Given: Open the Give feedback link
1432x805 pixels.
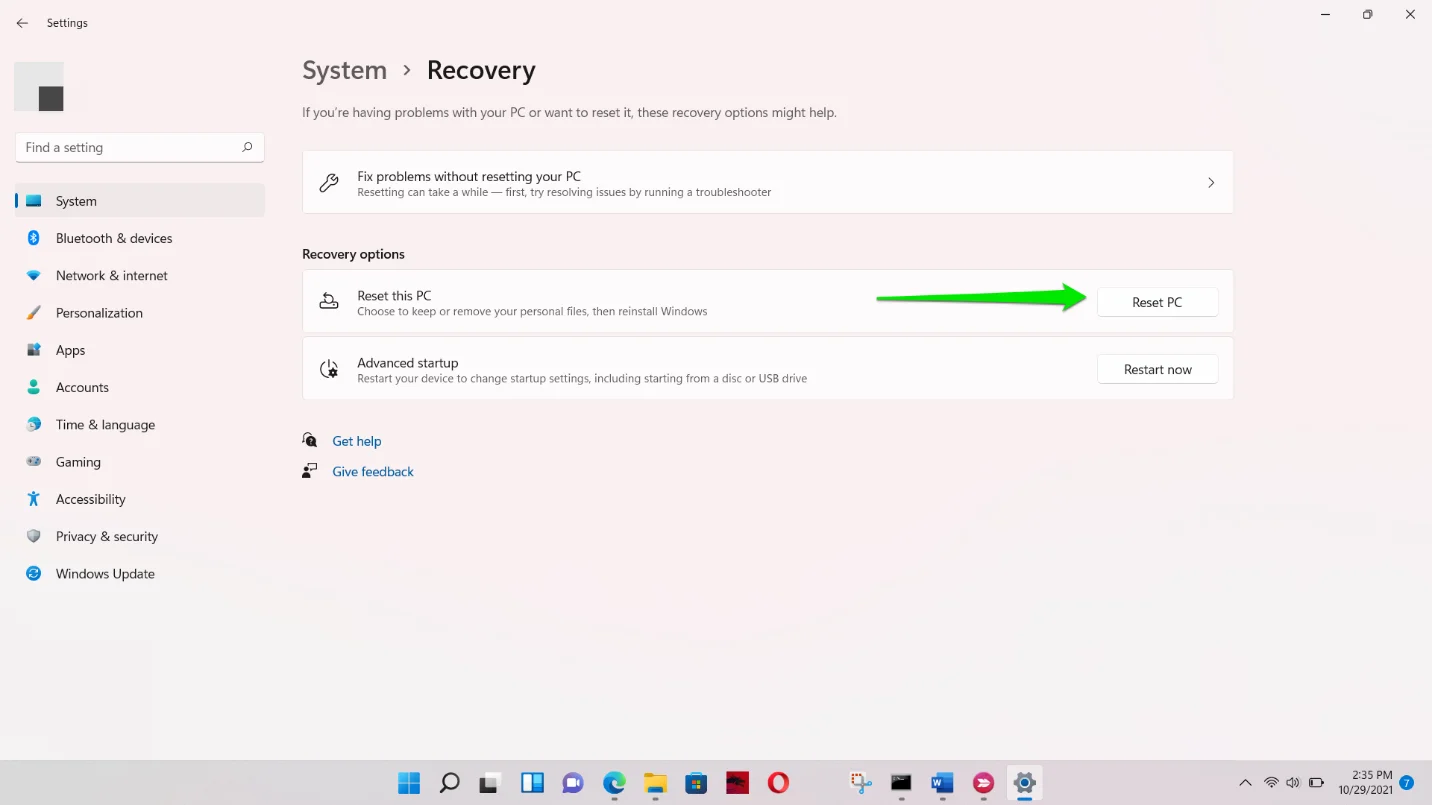Looking at the screenshot, I should (373, 471).
